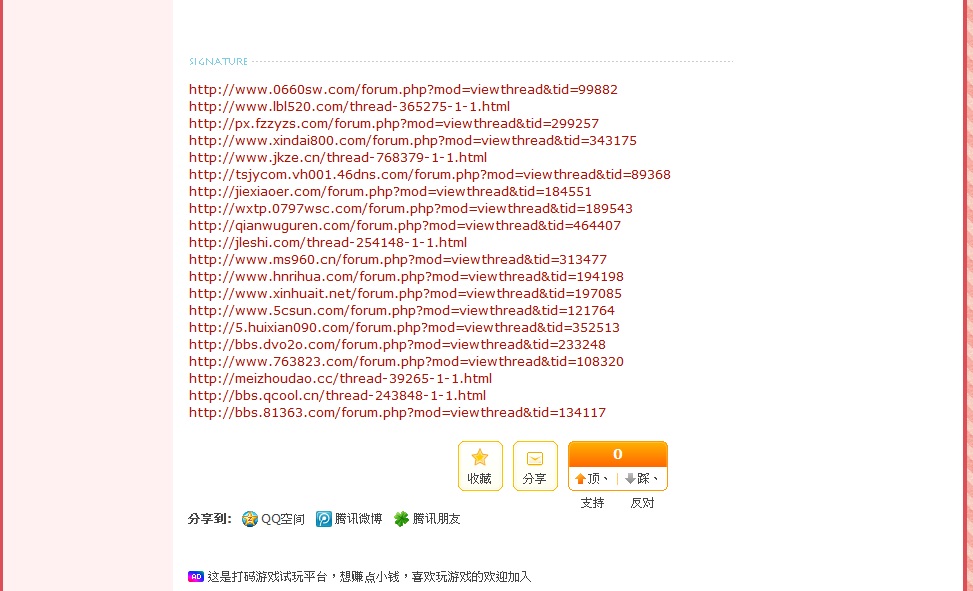Click the 腾讯微博 share icon
Viewport: 973px width, 591px height.
(x=324, y=519)
